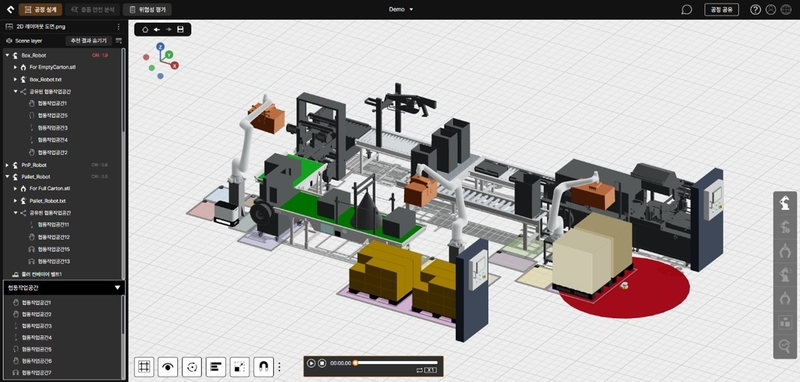Click the grid view icon in the bottom toolbar
The image size is (800, 382).
tap(144, 366)
